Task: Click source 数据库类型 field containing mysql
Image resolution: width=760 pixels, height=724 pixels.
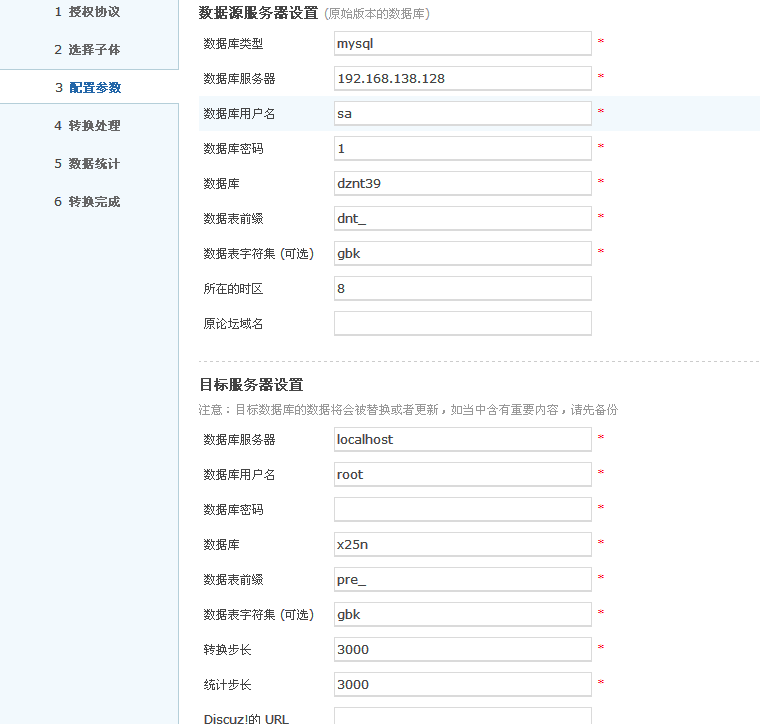Action: pos(462,44)
